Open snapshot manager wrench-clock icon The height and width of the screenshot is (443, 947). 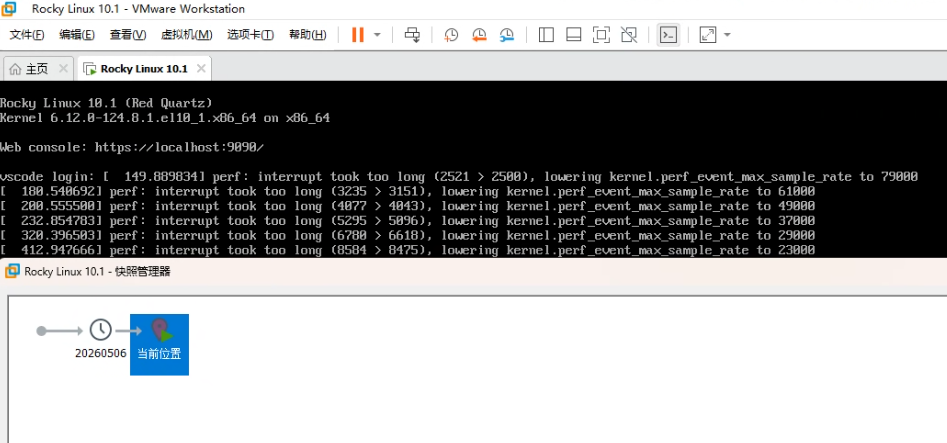pos(507,35)
